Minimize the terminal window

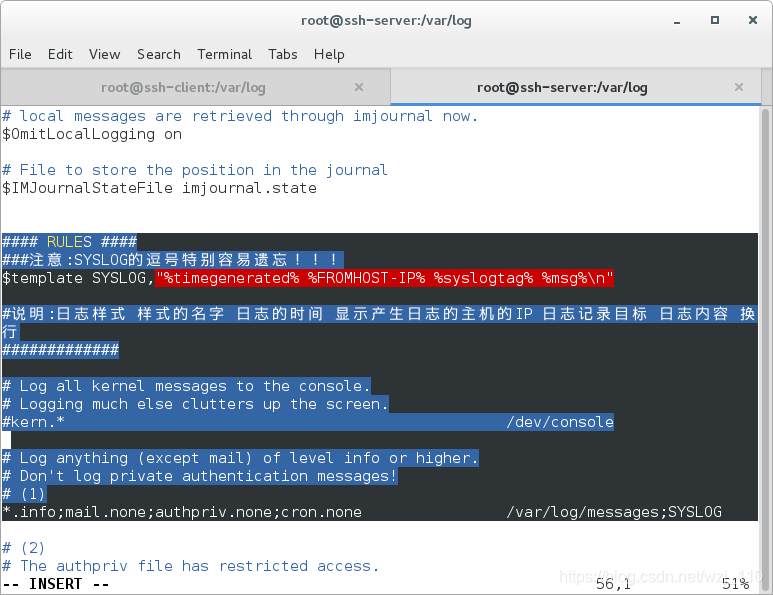pos(677,21)
